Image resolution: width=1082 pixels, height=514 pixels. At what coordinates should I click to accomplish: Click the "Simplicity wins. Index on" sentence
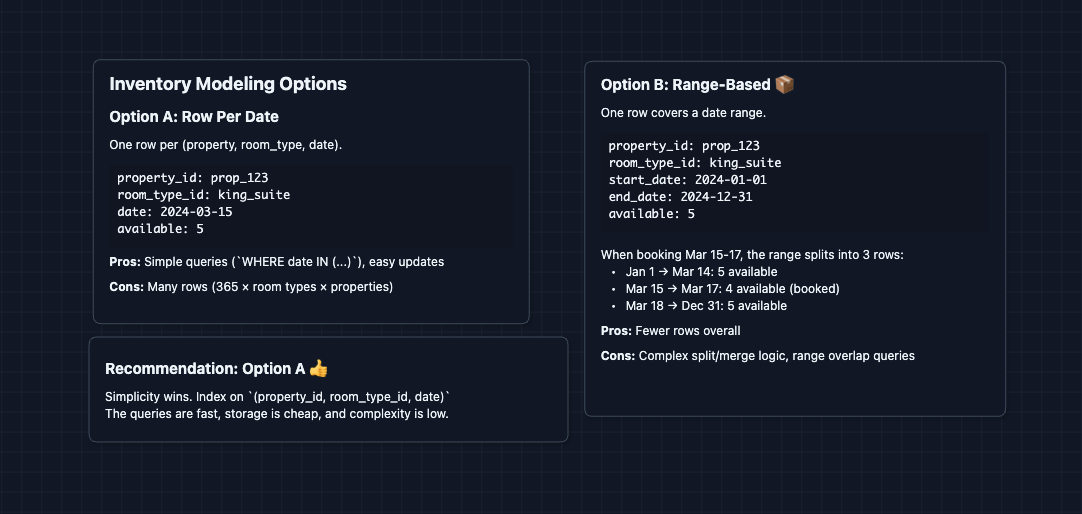278,397
